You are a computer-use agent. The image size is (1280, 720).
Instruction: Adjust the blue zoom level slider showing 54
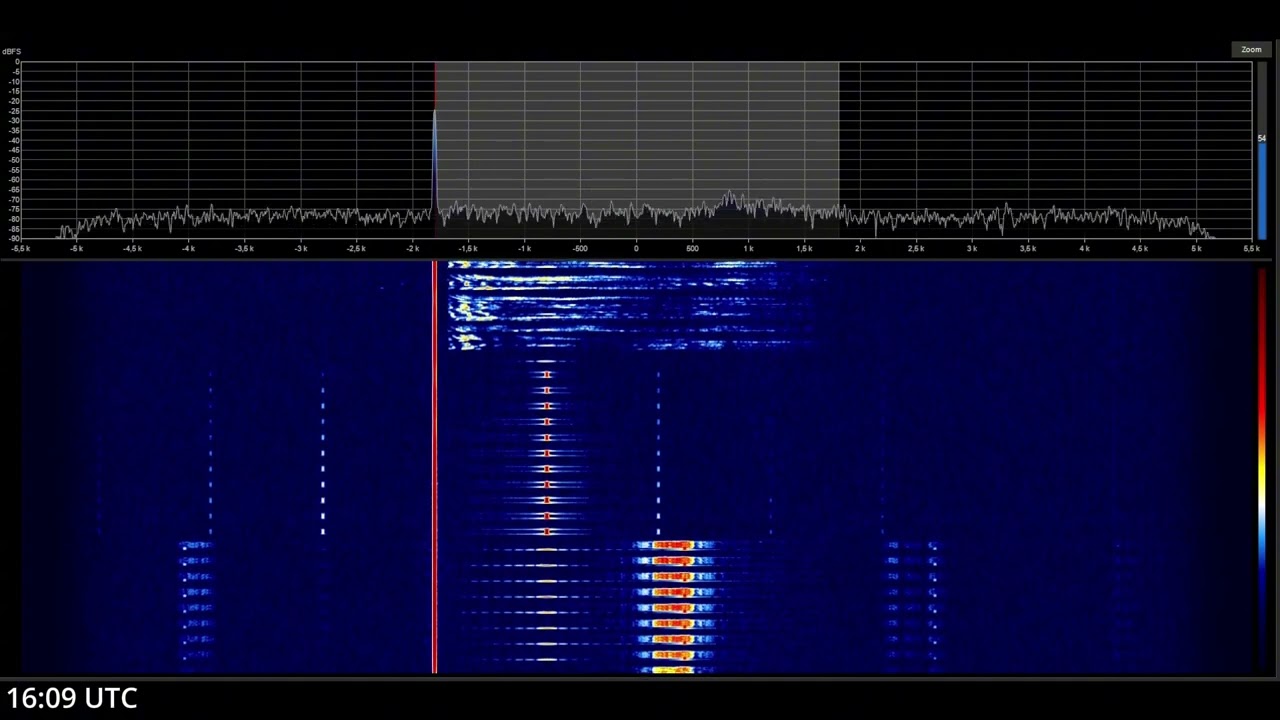1262,150
